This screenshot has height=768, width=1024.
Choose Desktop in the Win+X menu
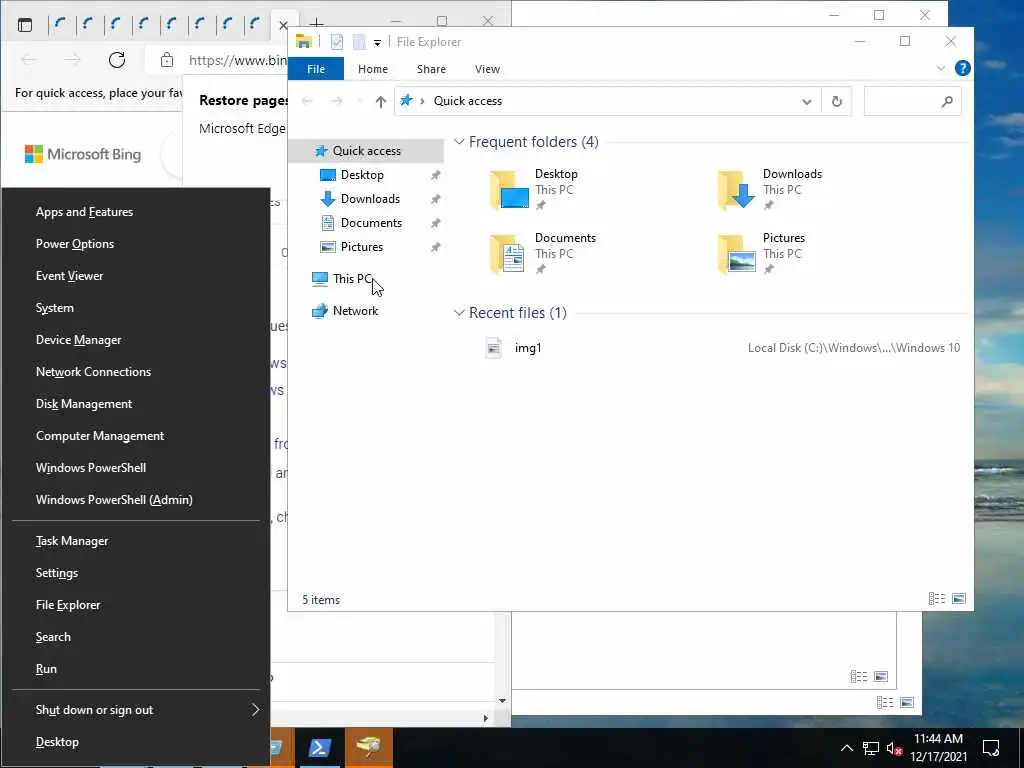(x=57, y=743)
